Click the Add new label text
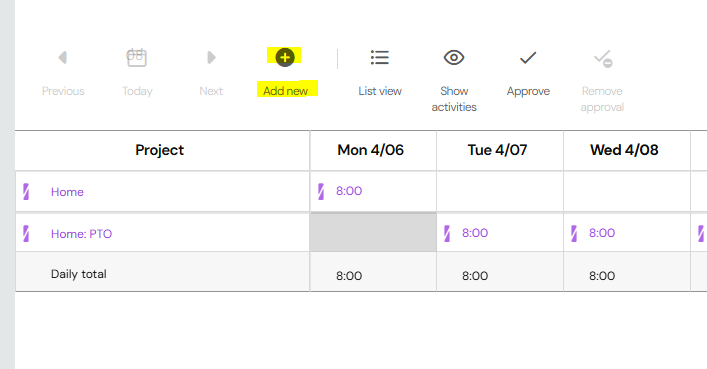Viewport: 707px width, 369px height. (x=285, y=91)
